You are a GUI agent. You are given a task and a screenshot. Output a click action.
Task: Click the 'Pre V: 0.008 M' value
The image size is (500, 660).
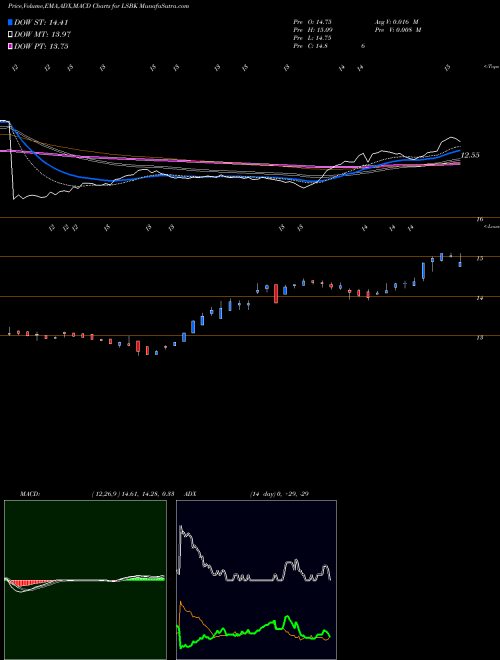pyautogui.click(x=397, y=30)
